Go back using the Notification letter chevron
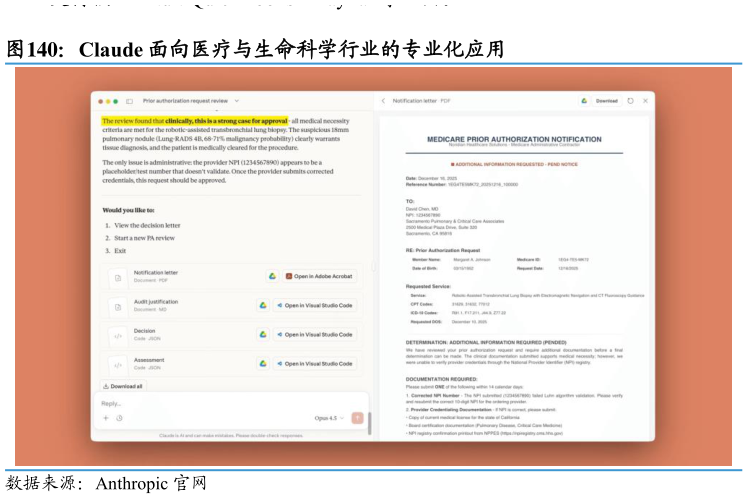 point(383,101)
